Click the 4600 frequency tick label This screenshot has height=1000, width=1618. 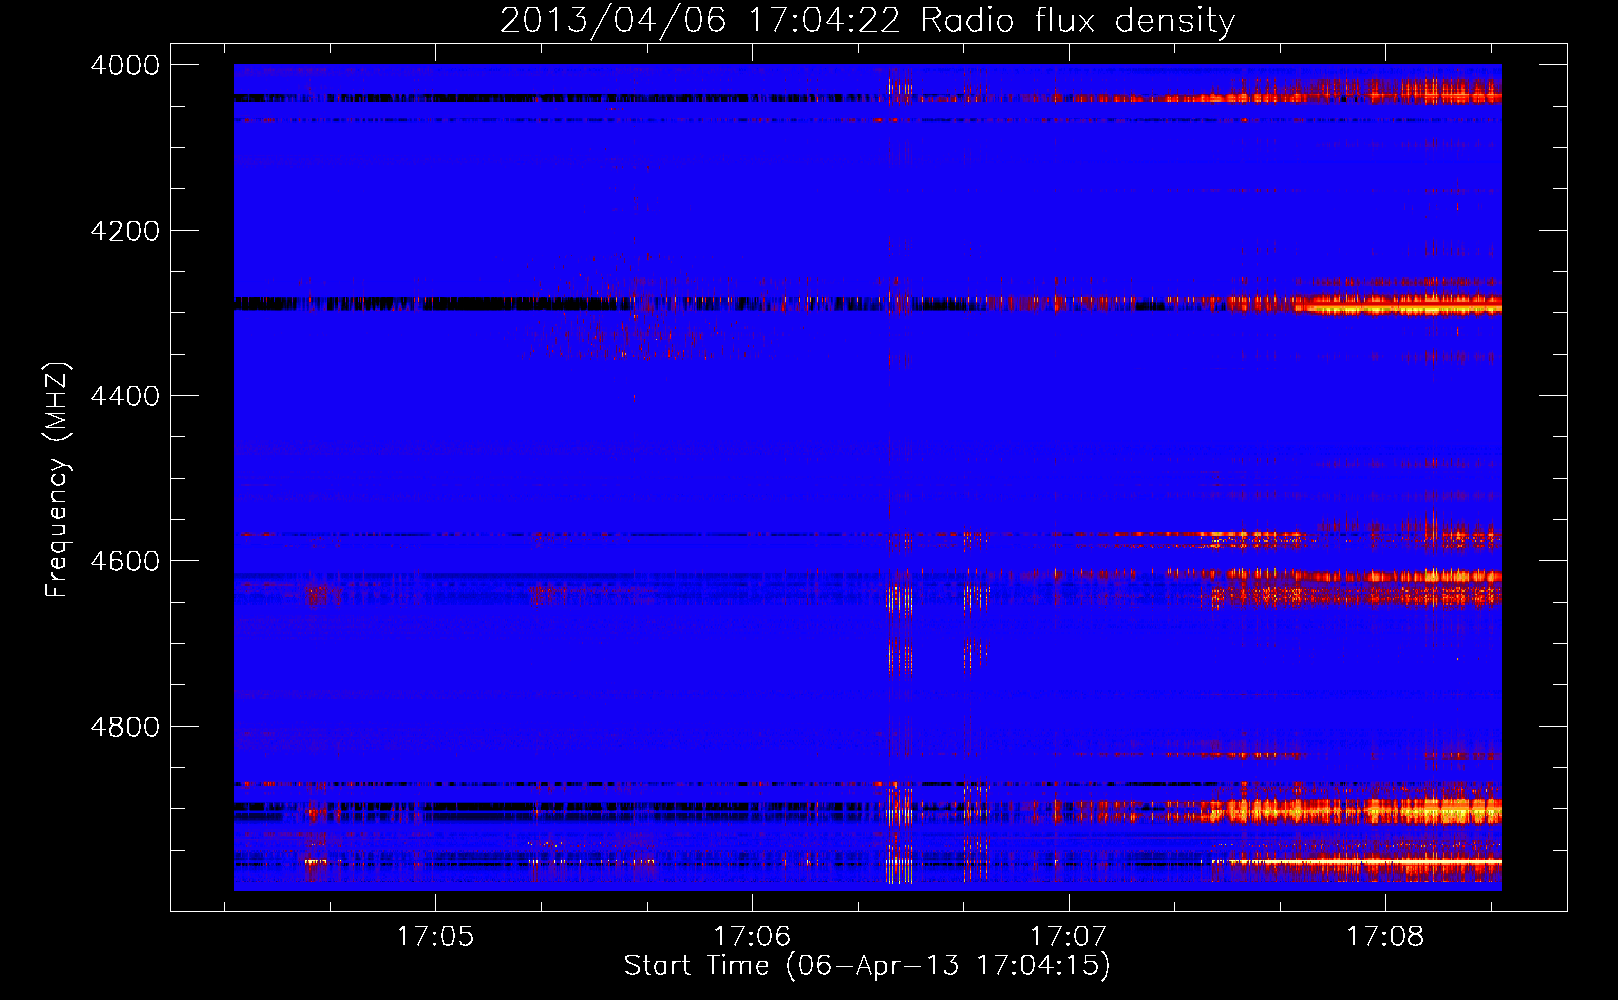click(x=125, y=561)
